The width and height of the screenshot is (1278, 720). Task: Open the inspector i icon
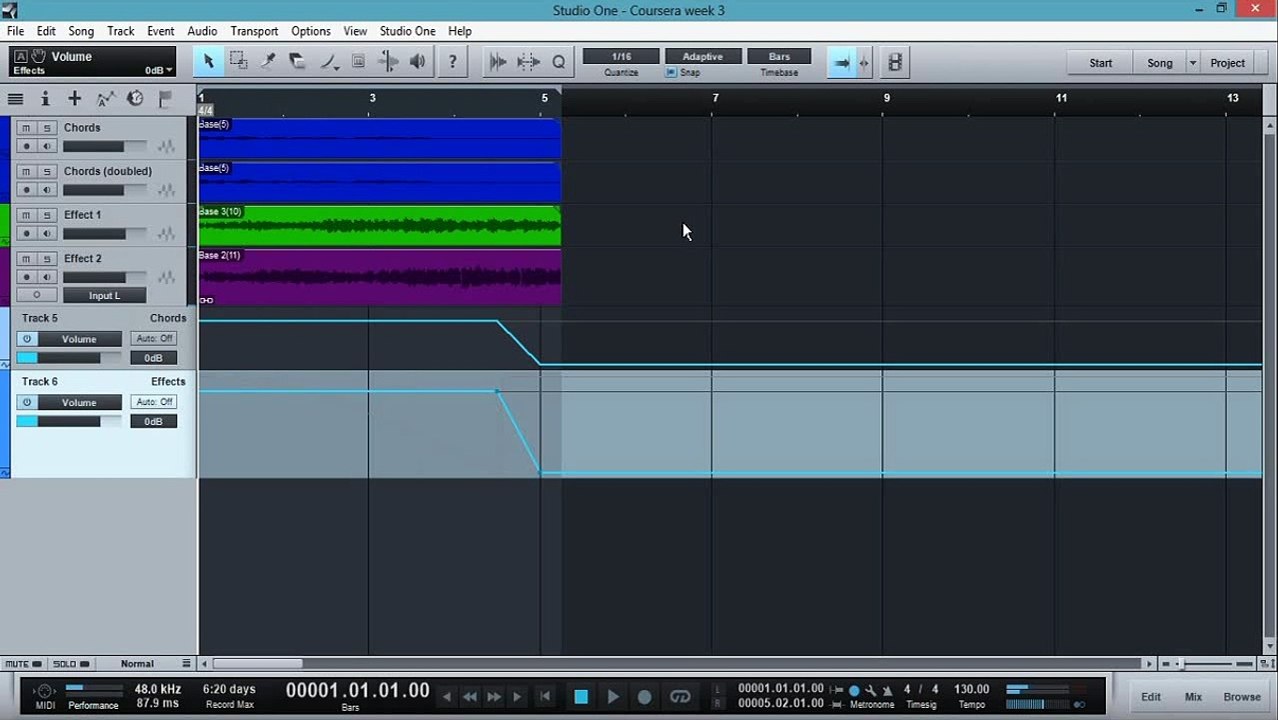pyautogui.click(x=45, y=98)
